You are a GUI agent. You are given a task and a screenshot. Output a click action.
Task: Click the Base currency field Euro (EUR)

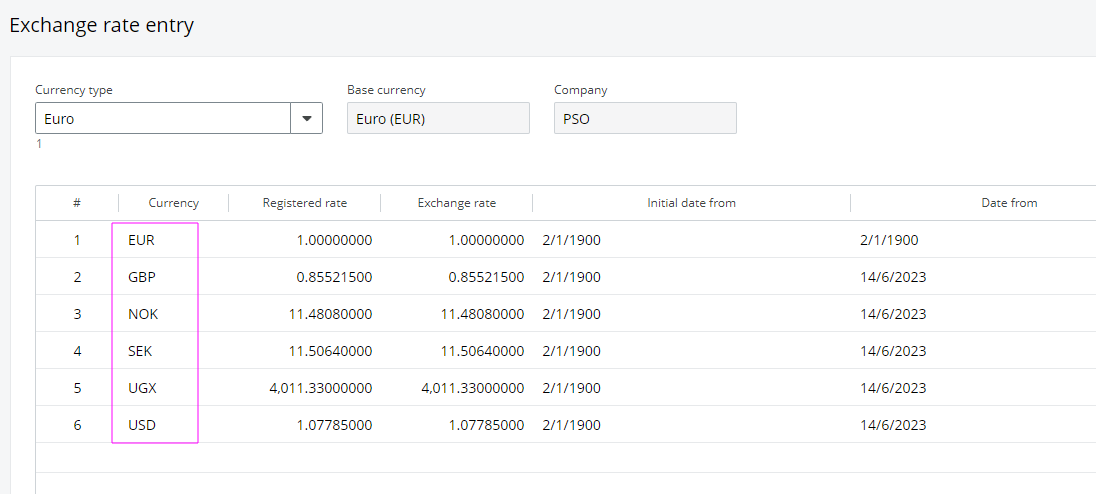[438, 118]
